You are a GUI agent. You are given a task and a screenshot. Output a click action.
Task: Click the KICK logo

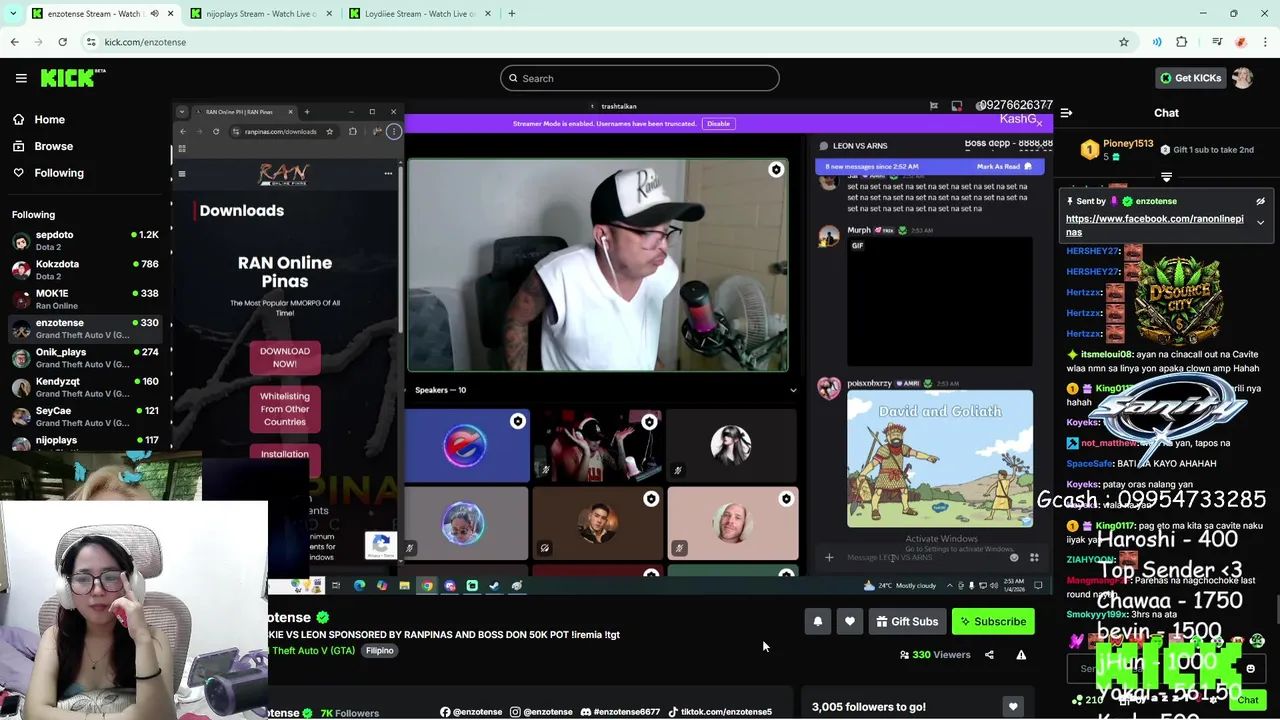pos(73,78)
